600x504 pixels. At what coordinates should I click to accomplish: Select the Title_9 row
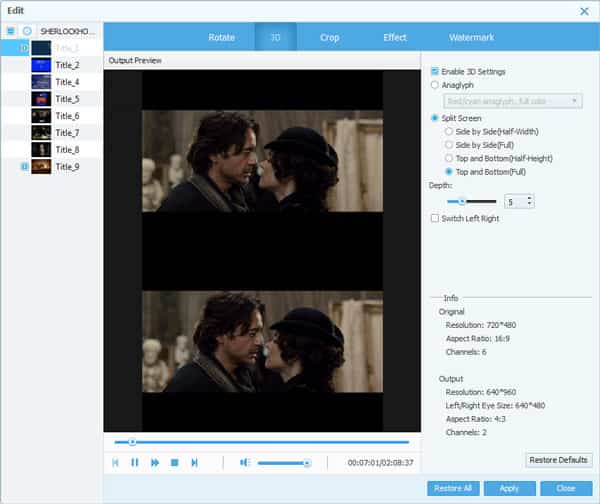52,166
